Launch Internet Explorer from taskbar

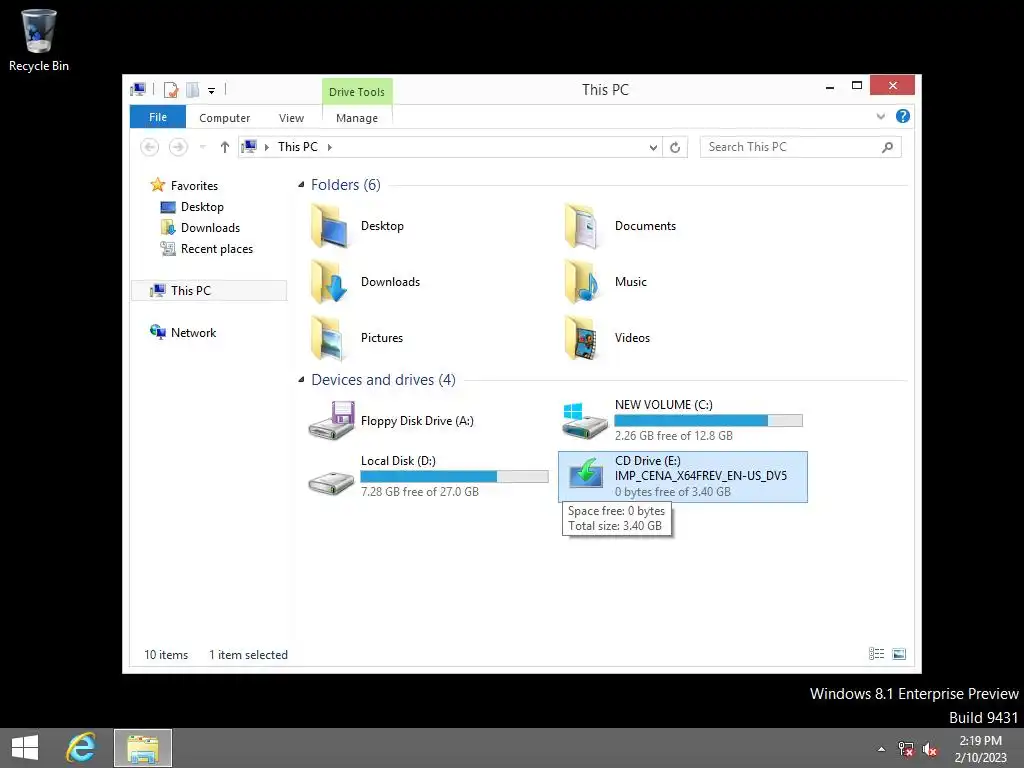pyautogui.click(x=81, y=748)
